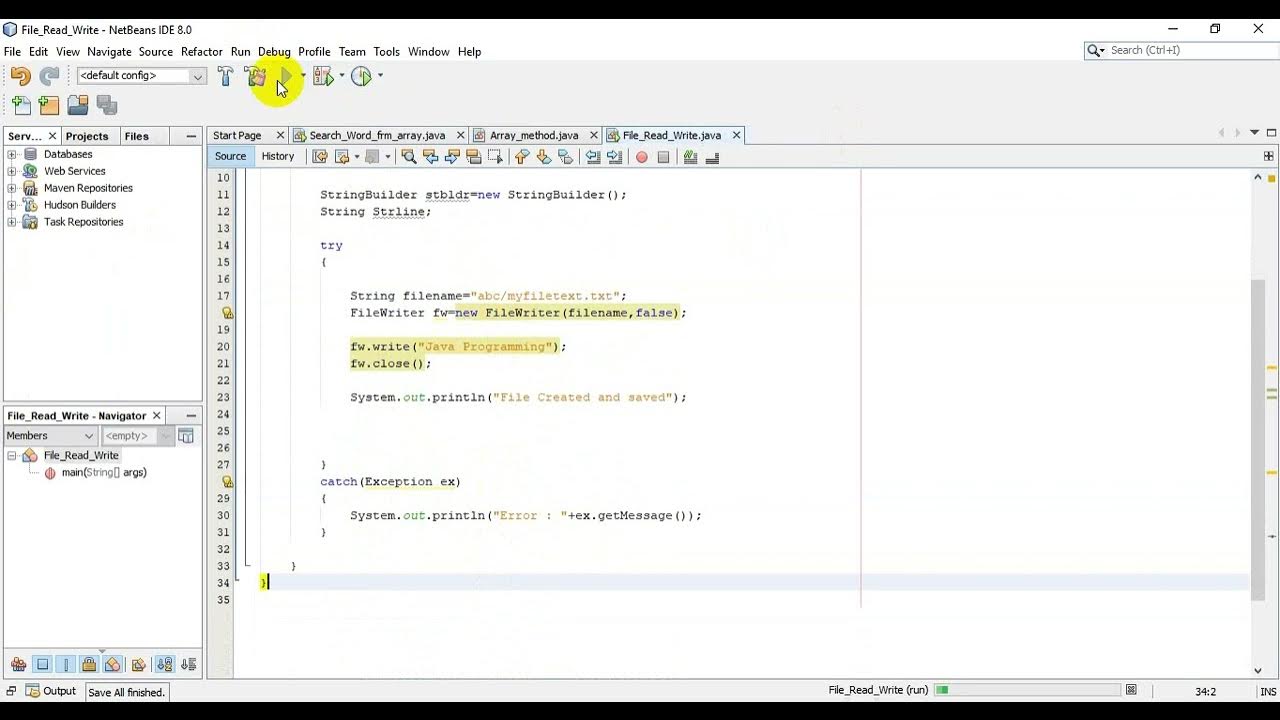Open the Members dropdown in Navigator
Viewport: 1280px width, 720px height.
50,435
